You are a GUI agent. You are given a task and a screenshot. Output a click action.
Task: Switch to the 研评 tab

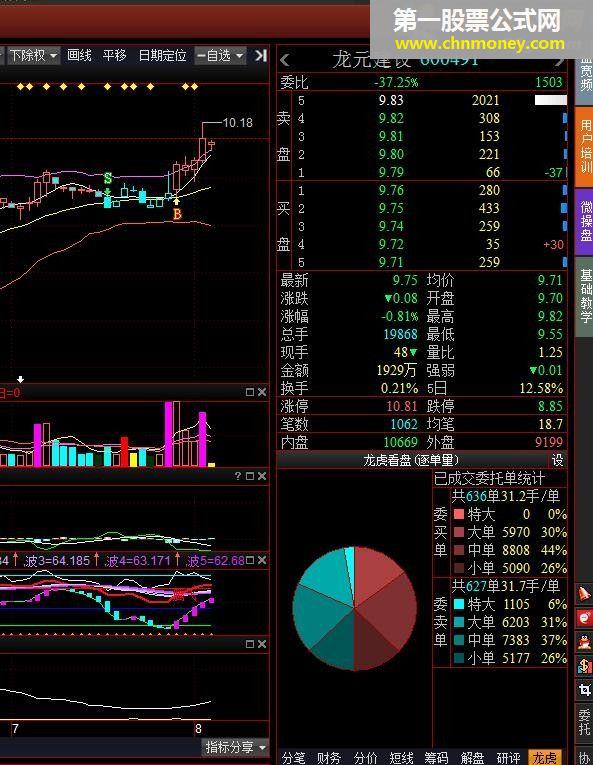pos(509,758)
